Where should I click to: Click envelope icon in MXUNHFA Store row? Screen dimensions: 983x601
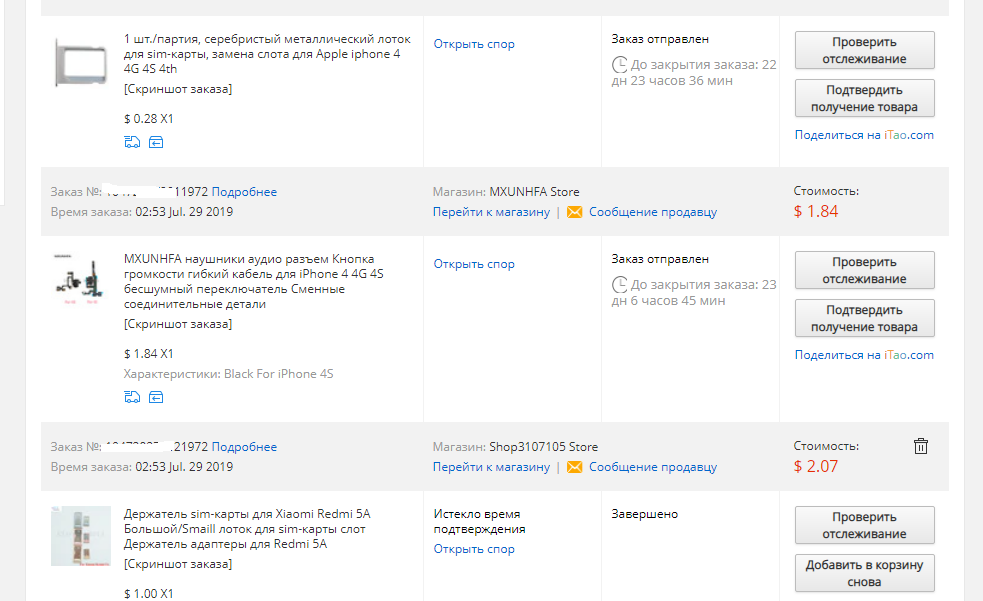point(574,212)
